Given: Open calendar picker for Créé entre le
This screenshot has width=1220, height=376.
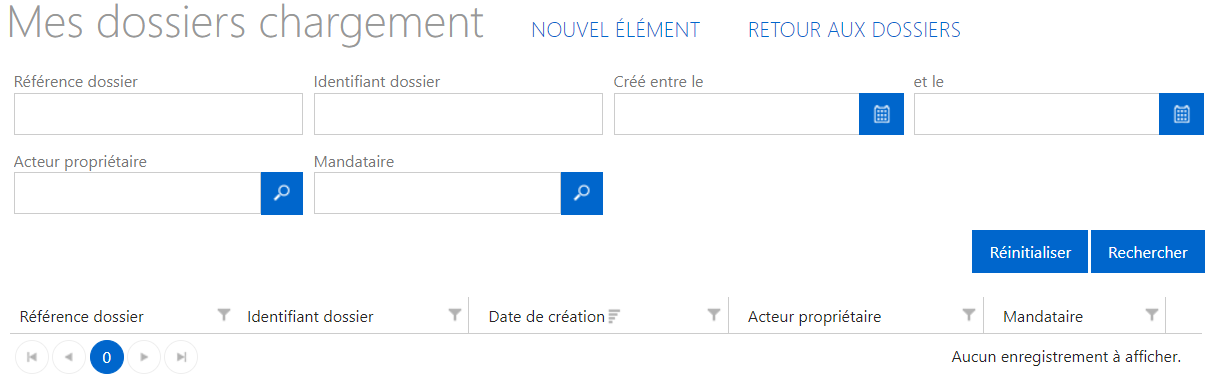Looking at the screenshot, I should pyautogui.click(x=882, y=114).
